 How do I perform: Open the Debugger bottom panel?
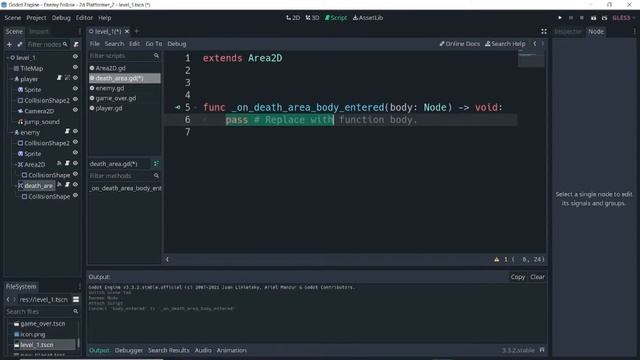pos(129,350)
